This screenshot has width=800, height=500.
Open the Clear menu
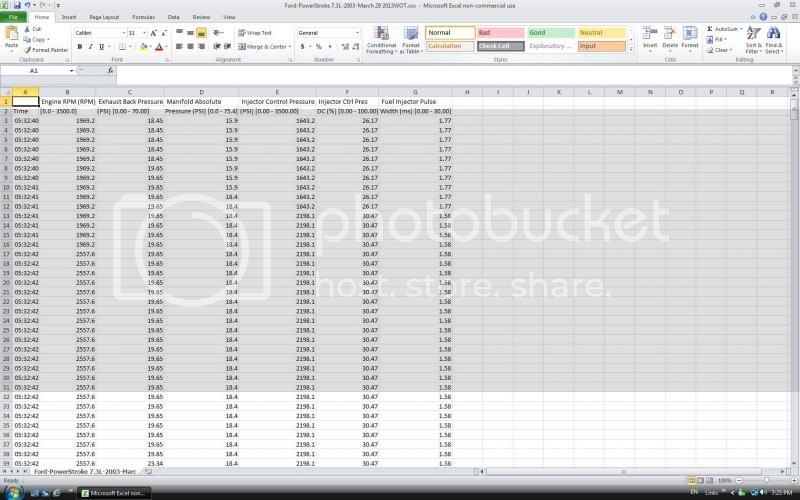tap(719, 50)
